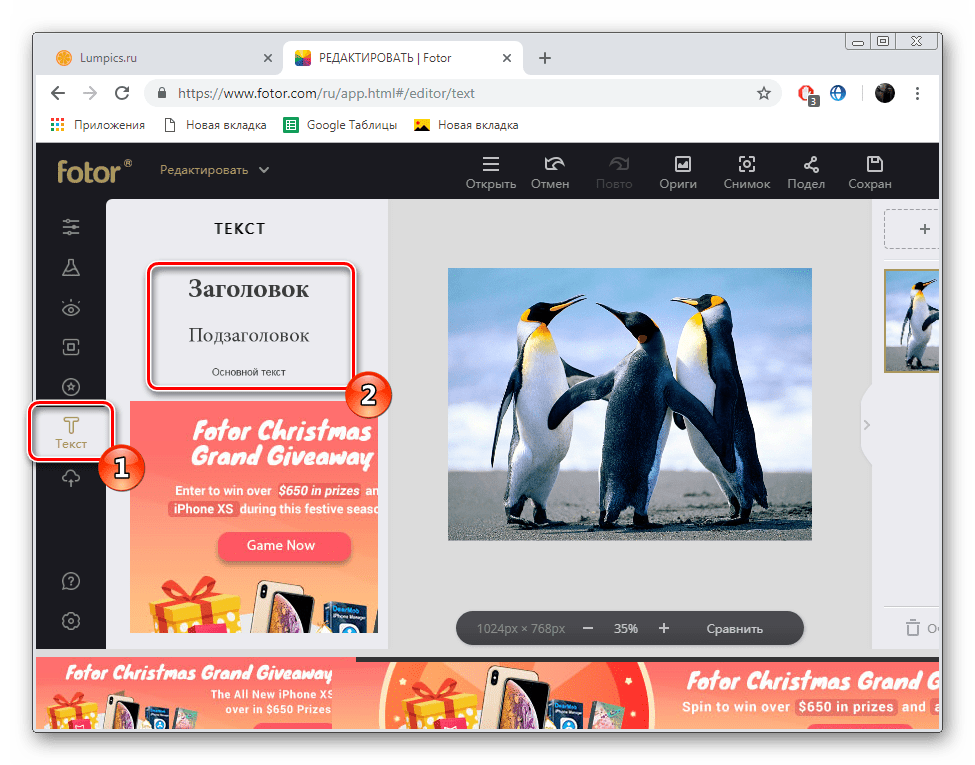The image size is (975, 765).
Task: Click the zoom out minus button
Action: tap(588, 629)
